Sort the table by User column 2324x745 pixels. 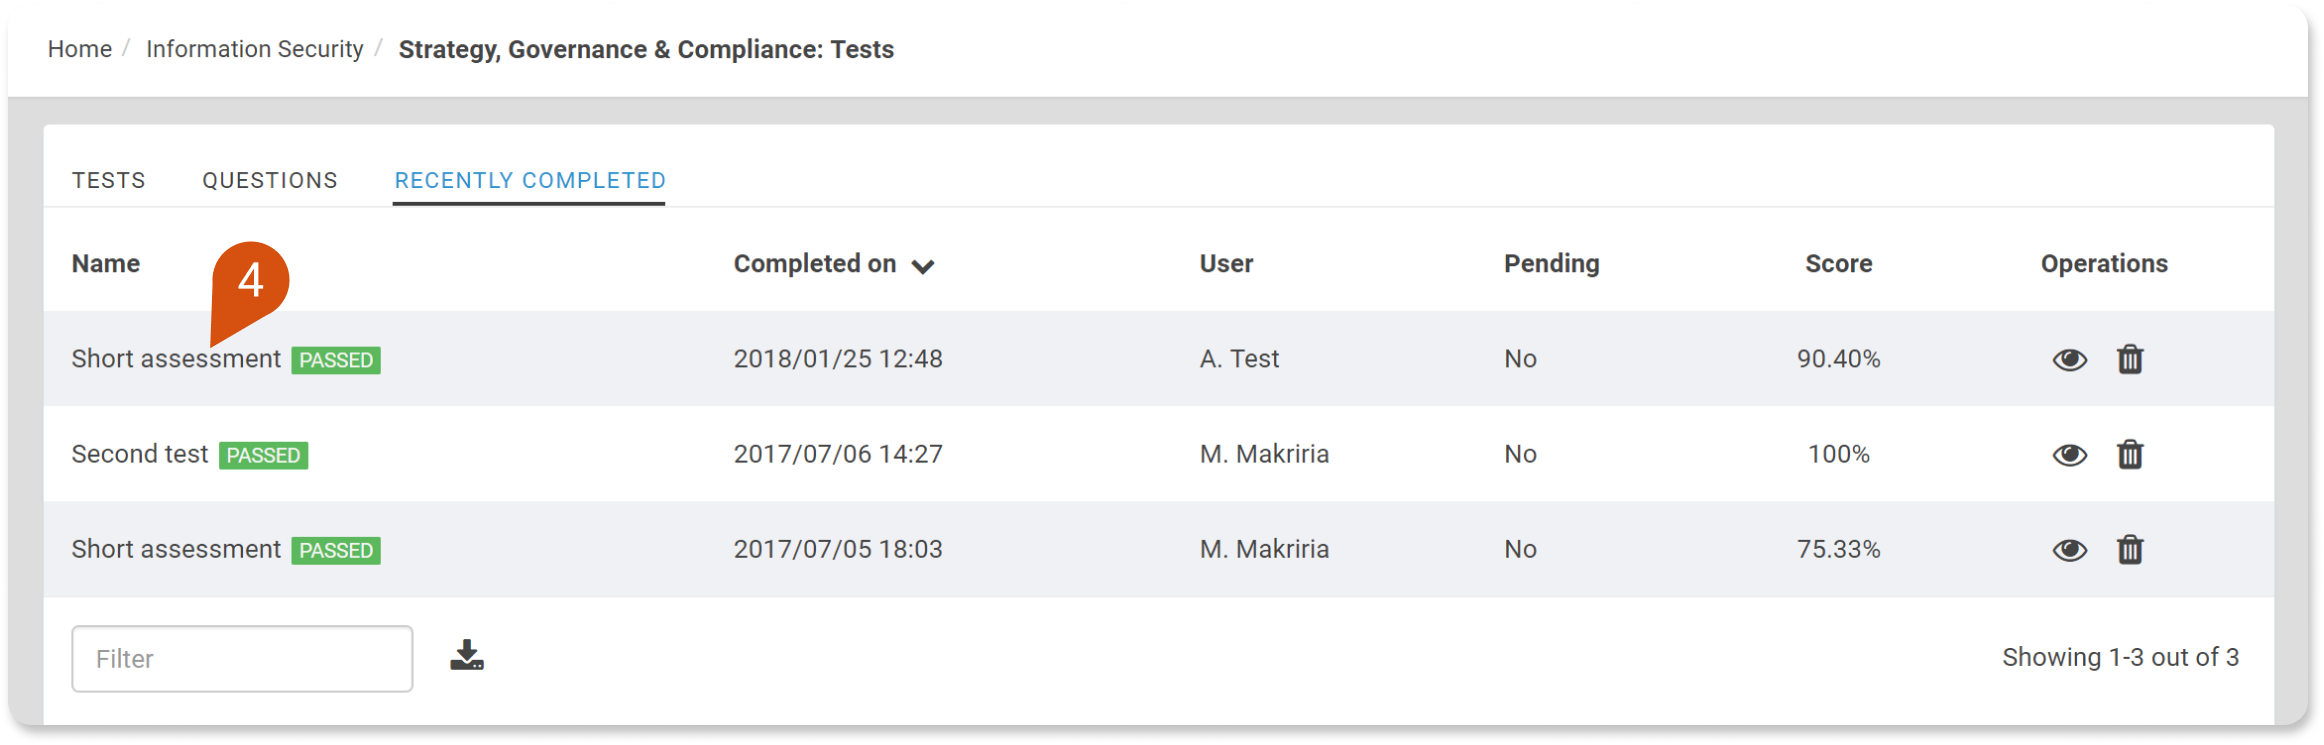point(1226,263)
